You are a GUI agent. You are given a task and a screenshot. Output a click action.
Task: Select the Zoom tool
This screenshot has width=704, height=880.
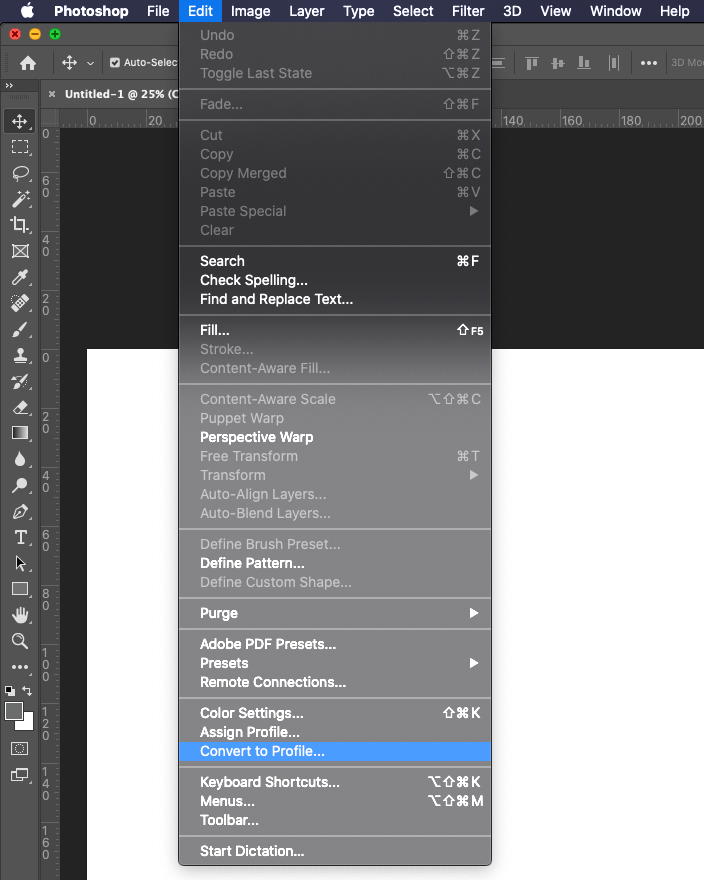point(20,641)
